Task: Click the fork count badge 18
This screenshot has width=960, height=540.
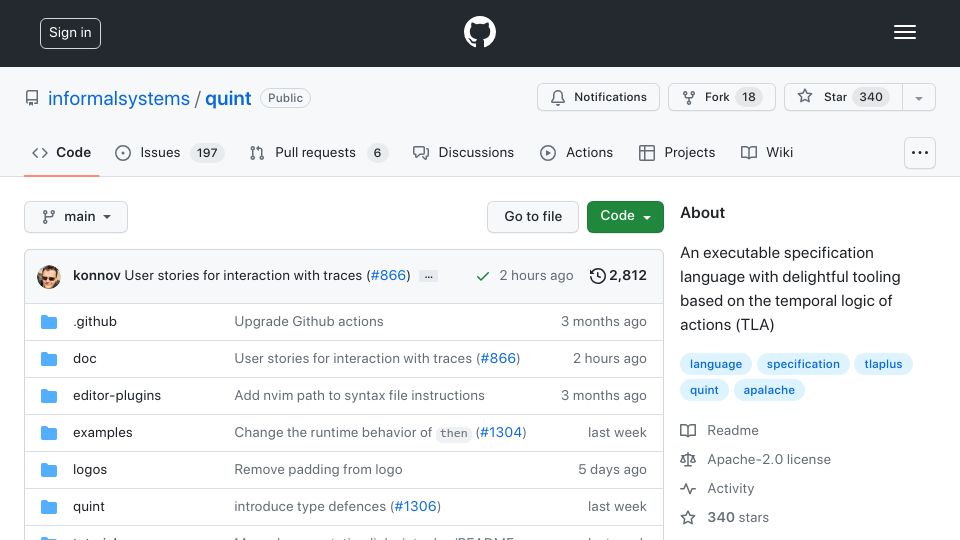Action: click(749, 97)
